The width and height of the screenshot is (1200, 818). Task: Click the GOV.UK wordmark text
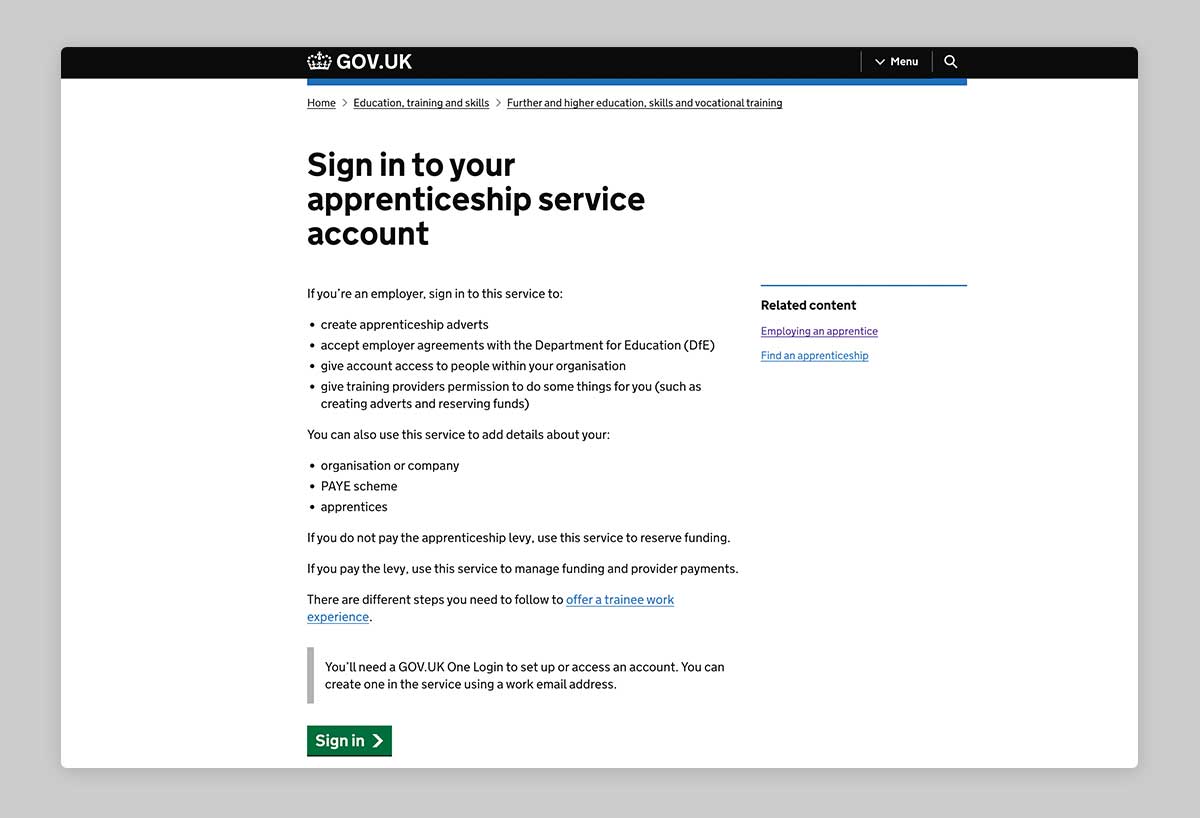pos(374,62)
